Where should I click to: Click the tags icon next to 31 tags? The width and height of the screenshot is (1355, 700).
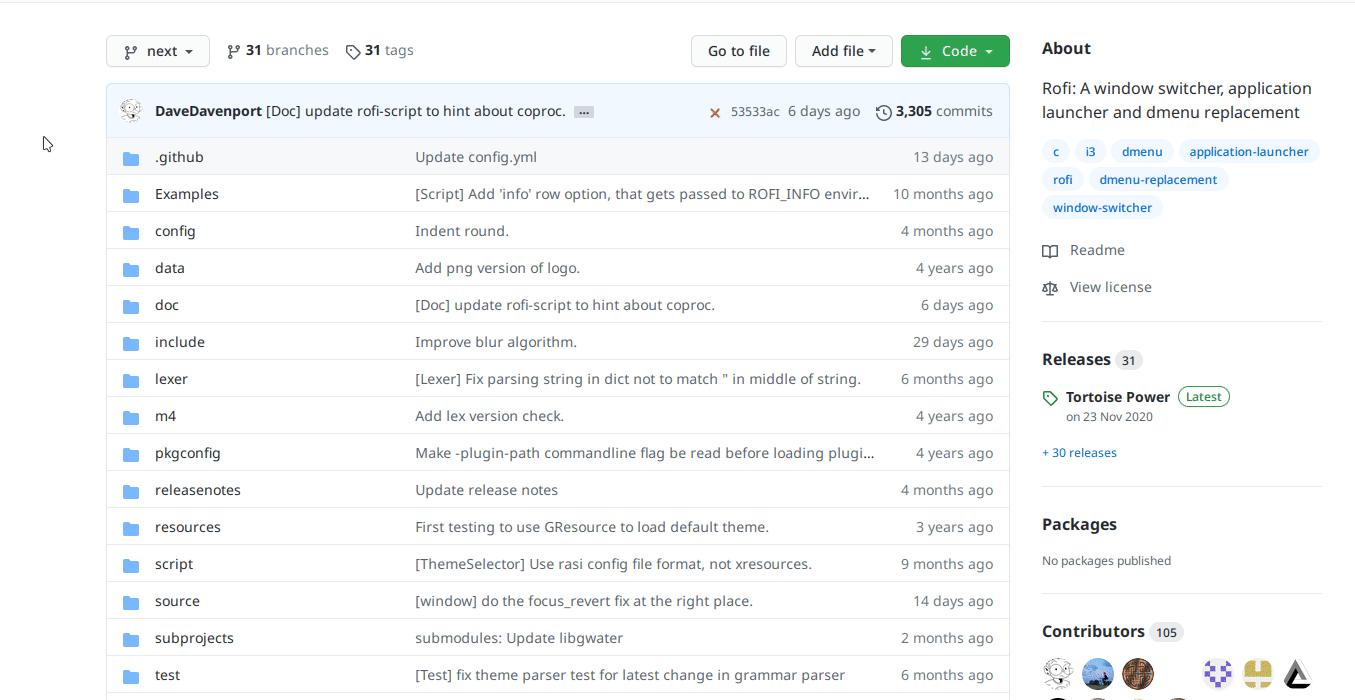tap(353, 51)
